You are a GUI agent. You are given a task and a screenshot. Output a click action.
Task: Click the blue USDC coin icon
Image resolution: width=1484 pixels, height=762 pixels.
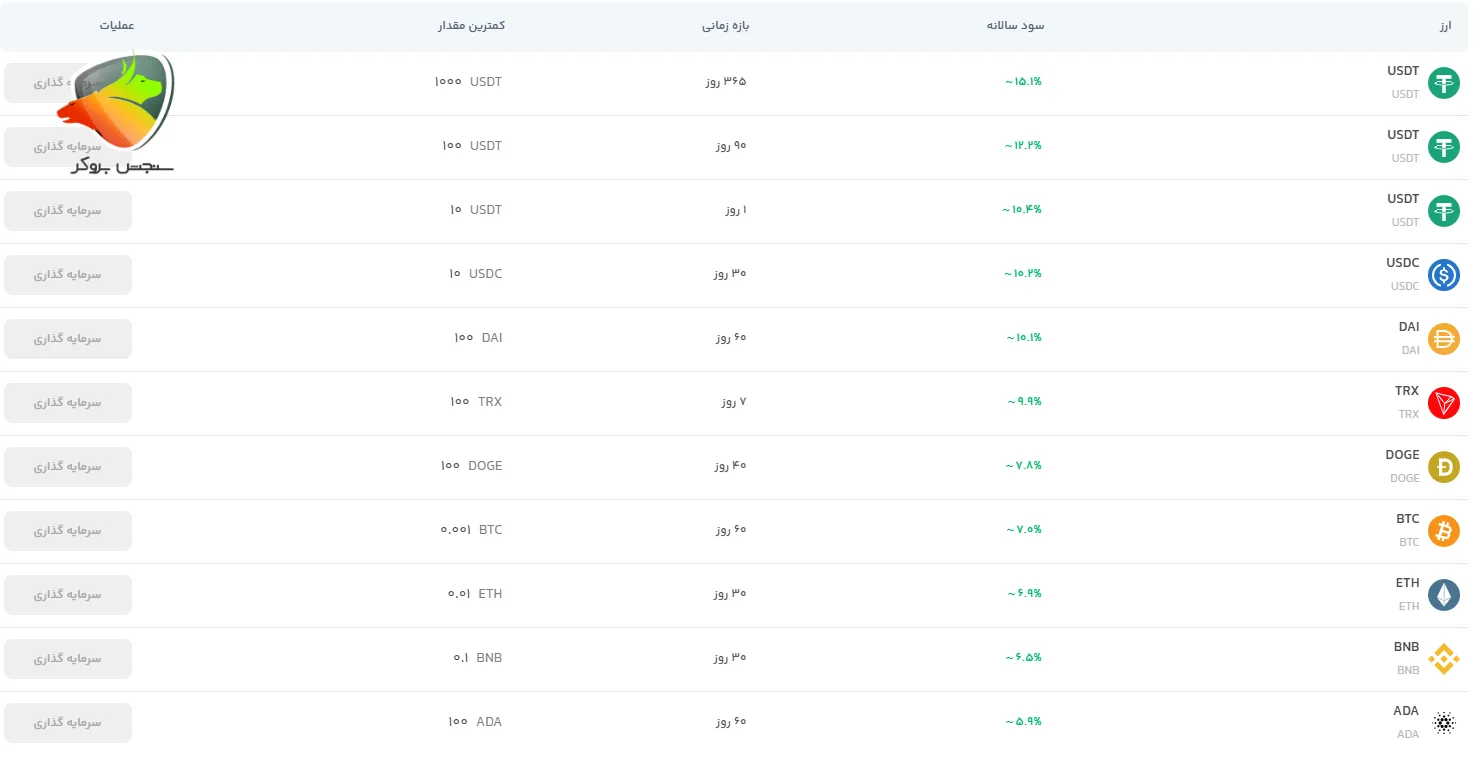(x=1443, y=274)
